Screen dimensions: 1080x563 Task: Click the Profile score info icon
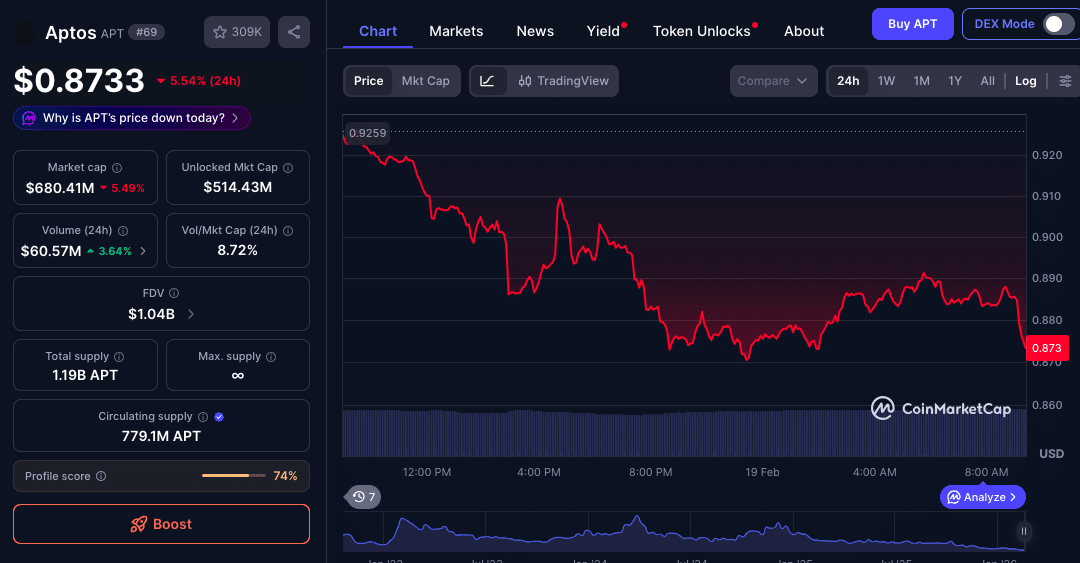[x=101, y=476]
